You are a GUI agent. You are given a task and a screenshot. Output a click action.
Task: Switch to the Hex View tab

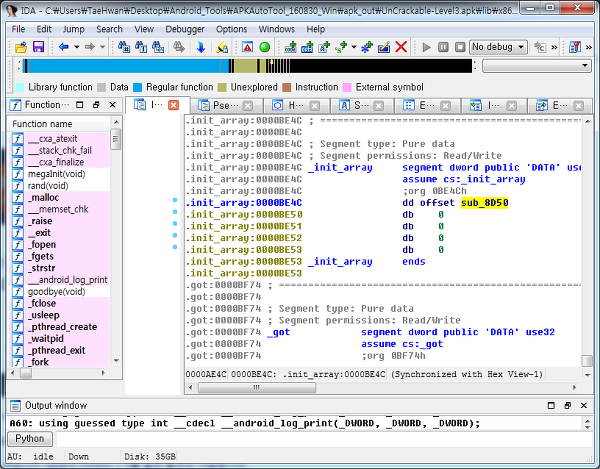(x=296, y=106)
